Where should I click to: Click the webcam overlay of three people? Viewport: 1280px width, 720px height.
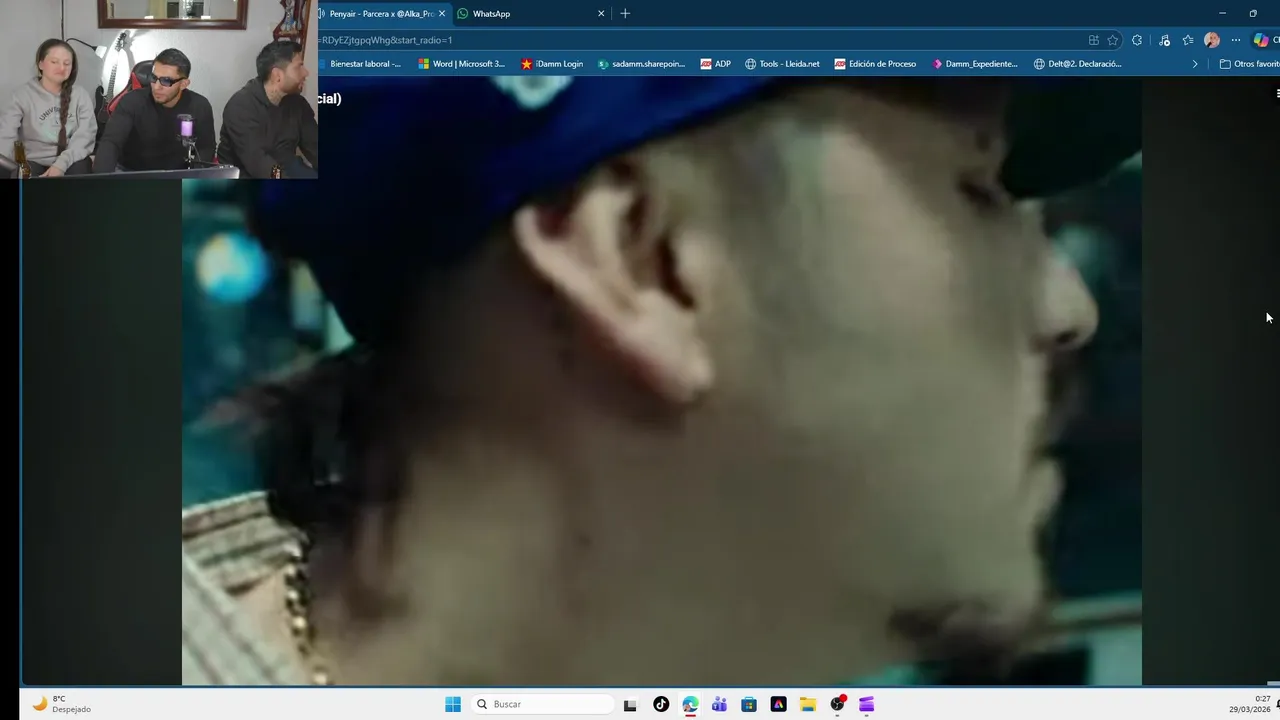click(x=159, y=89)
